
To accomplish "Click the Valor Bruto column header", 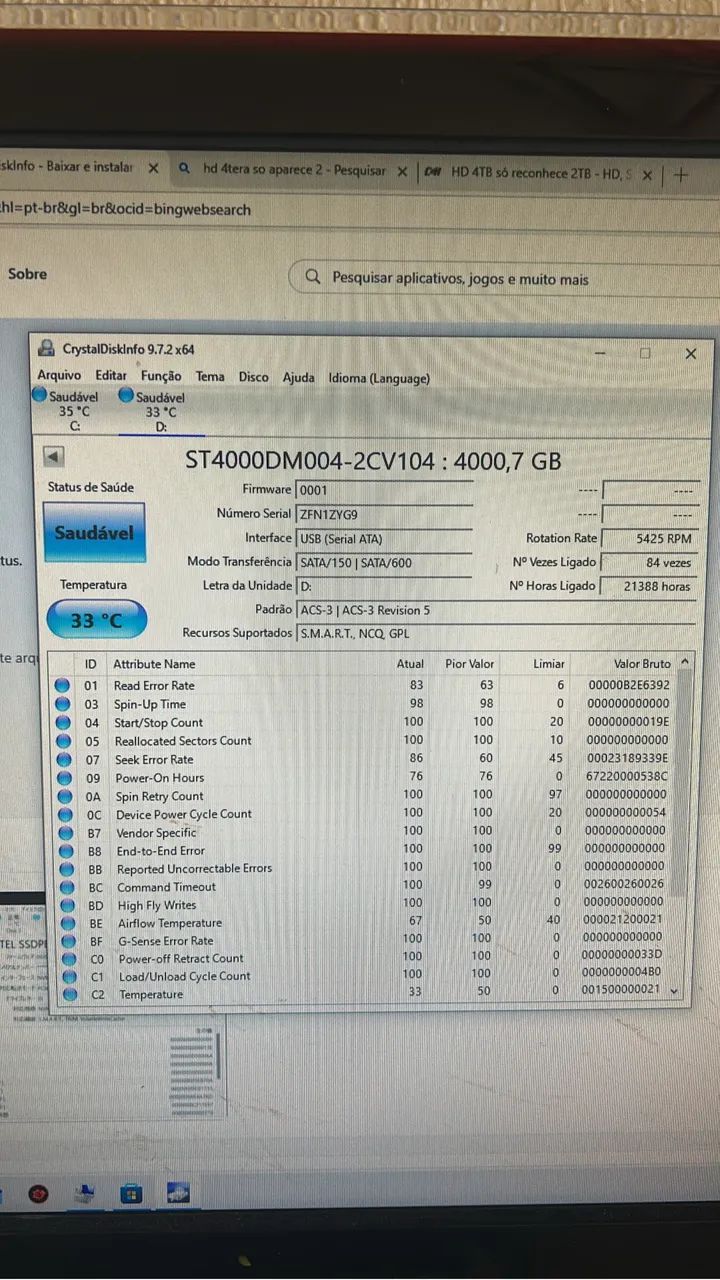I will (x=642, y=664).
